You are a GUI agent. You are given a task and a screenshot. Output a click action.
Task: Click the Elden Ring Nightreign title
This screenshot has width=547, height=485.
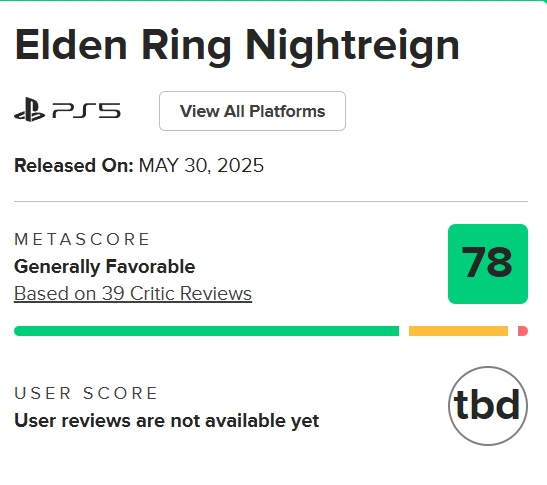237,46
